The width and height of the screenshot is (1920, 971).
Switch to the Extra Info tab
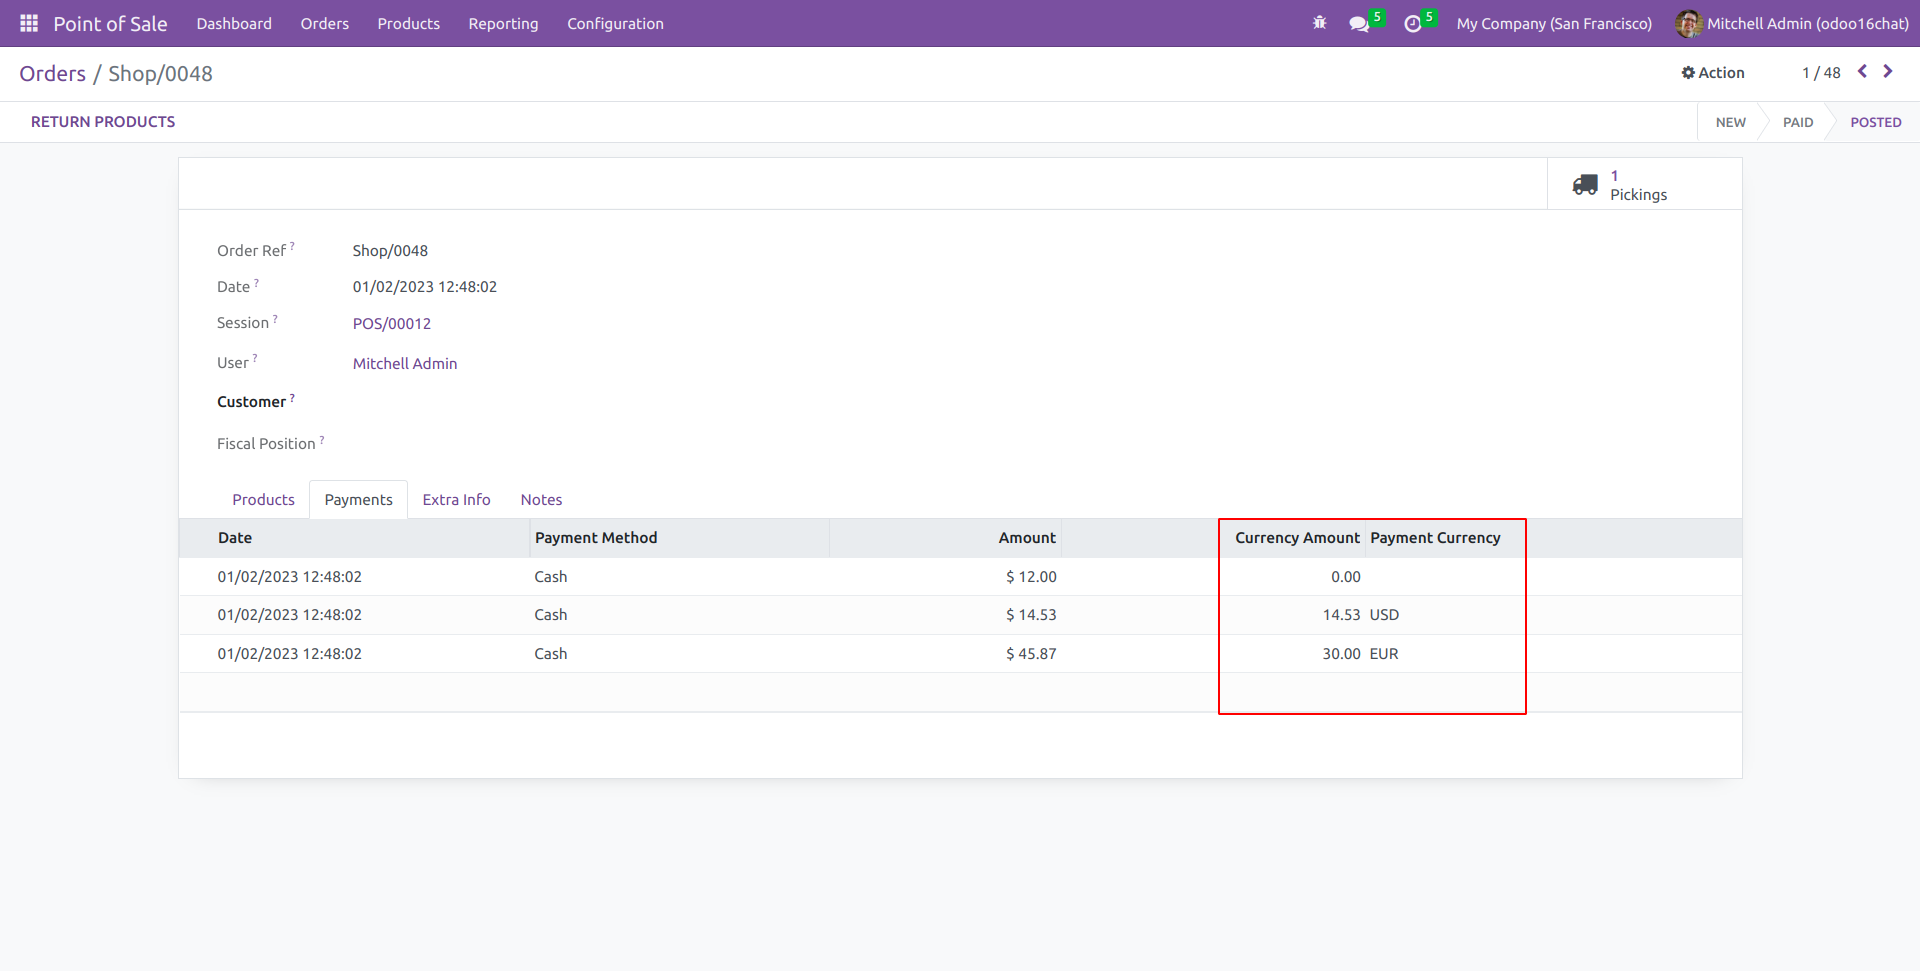[x=456, y=500]
